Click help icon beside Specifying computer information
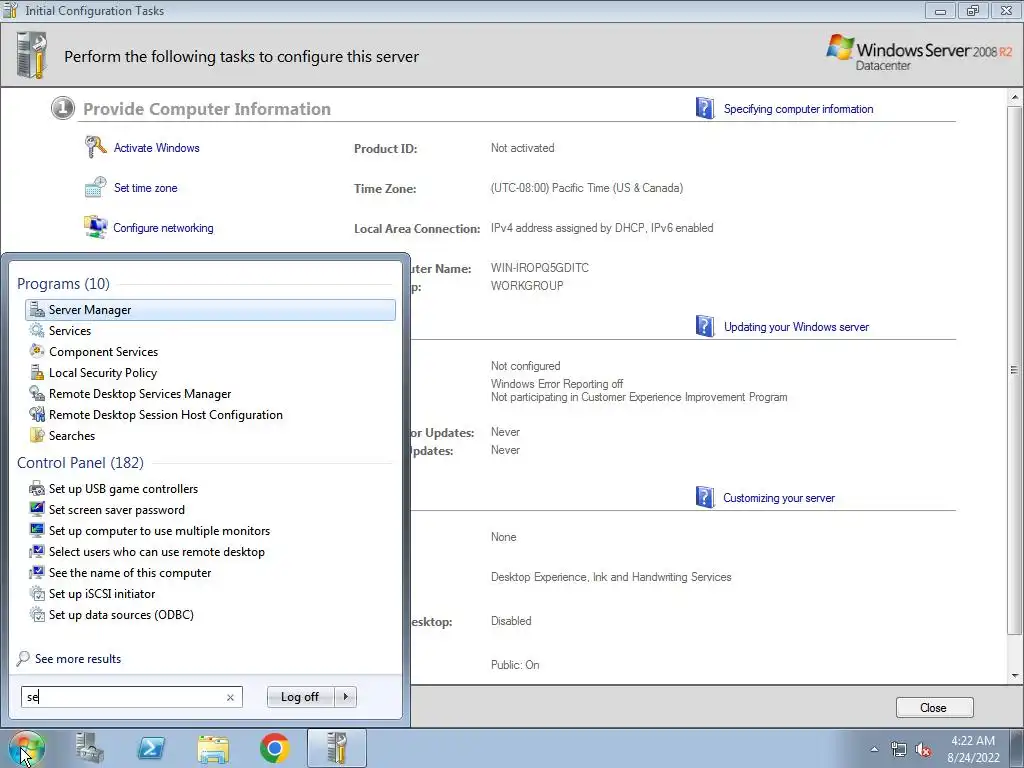Screen dimensions: 1024x768 (705, 108)
